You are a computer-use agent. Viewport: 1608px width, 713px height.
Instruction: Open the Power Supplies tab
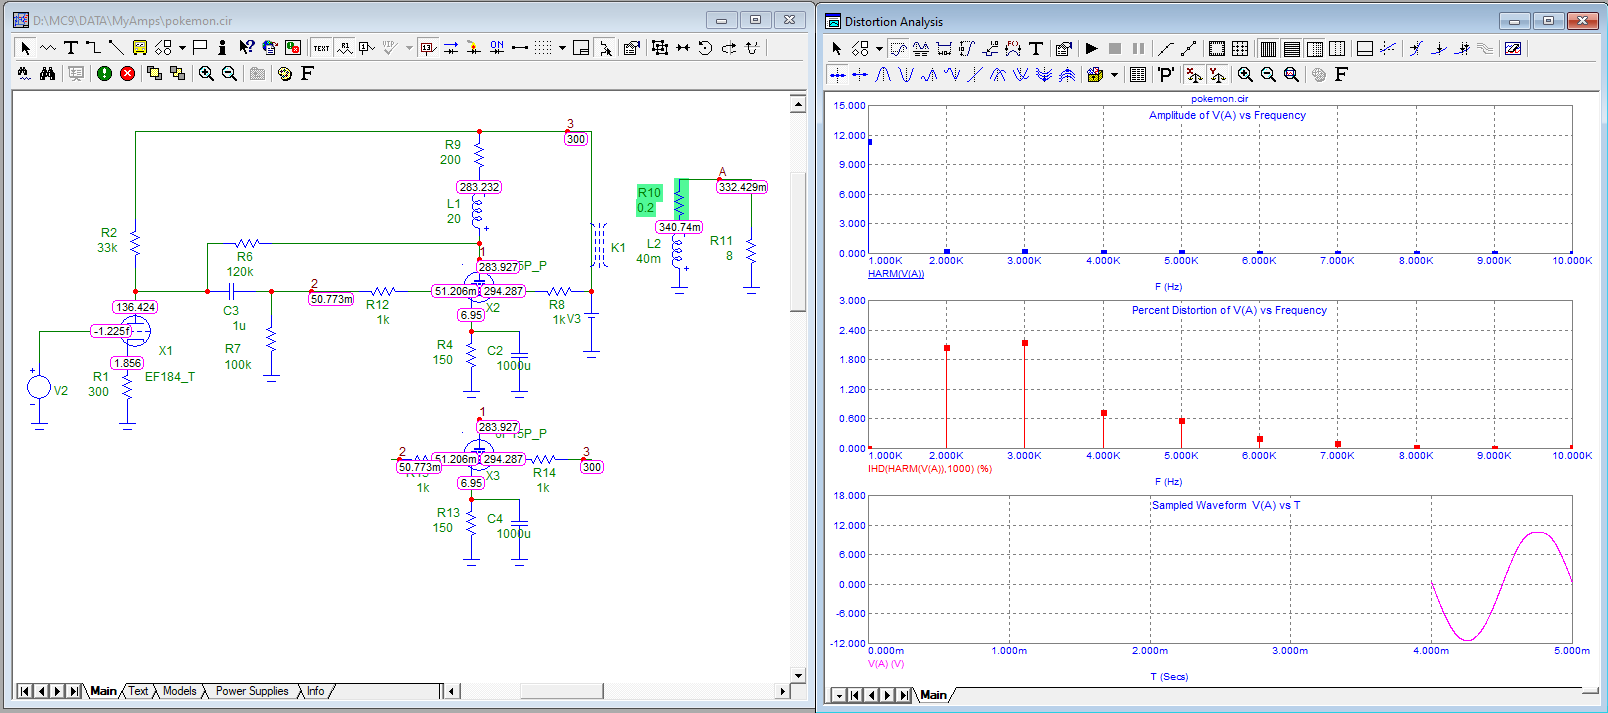252,691
